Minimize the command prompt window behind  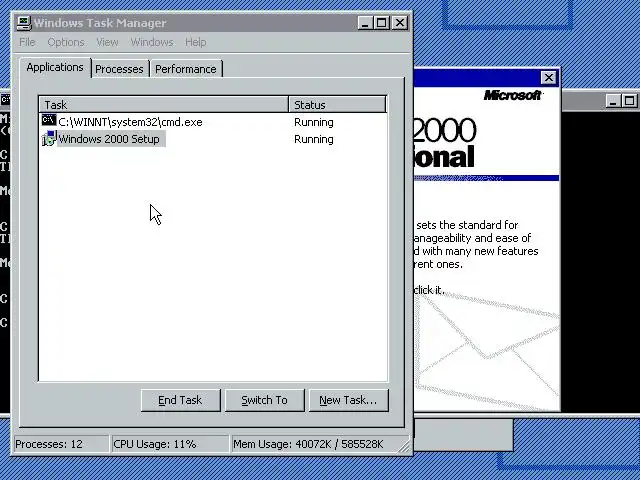[613, 100]
